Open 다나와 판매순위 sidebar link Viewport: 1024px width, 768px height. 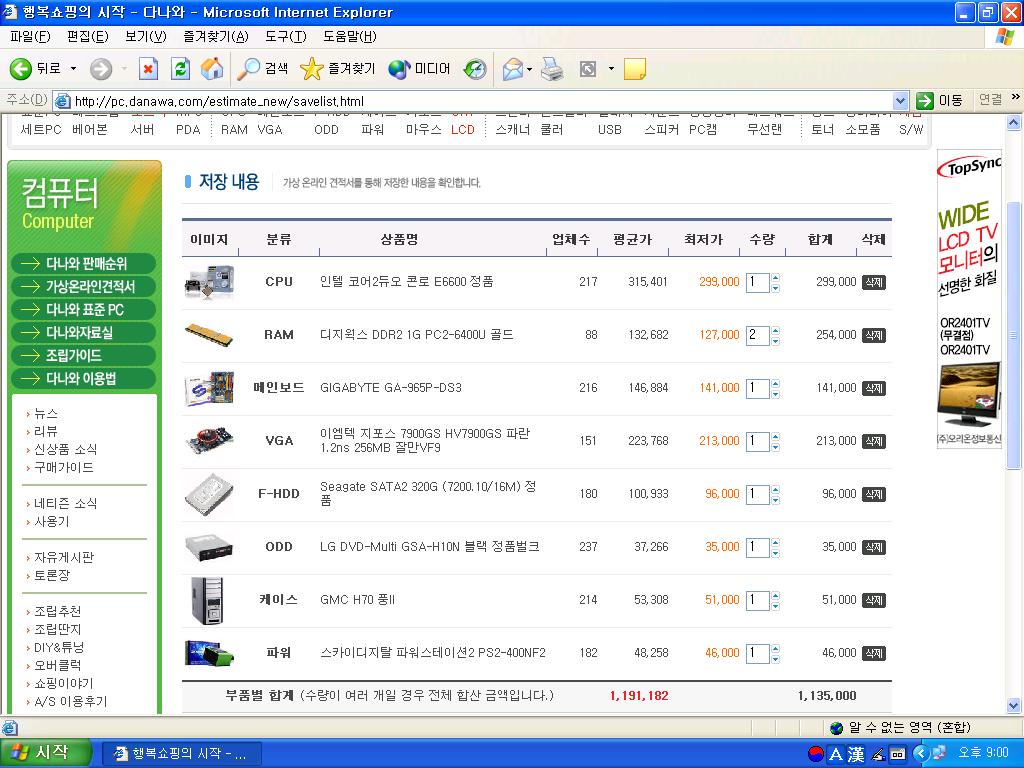click(x=84, y=263)
